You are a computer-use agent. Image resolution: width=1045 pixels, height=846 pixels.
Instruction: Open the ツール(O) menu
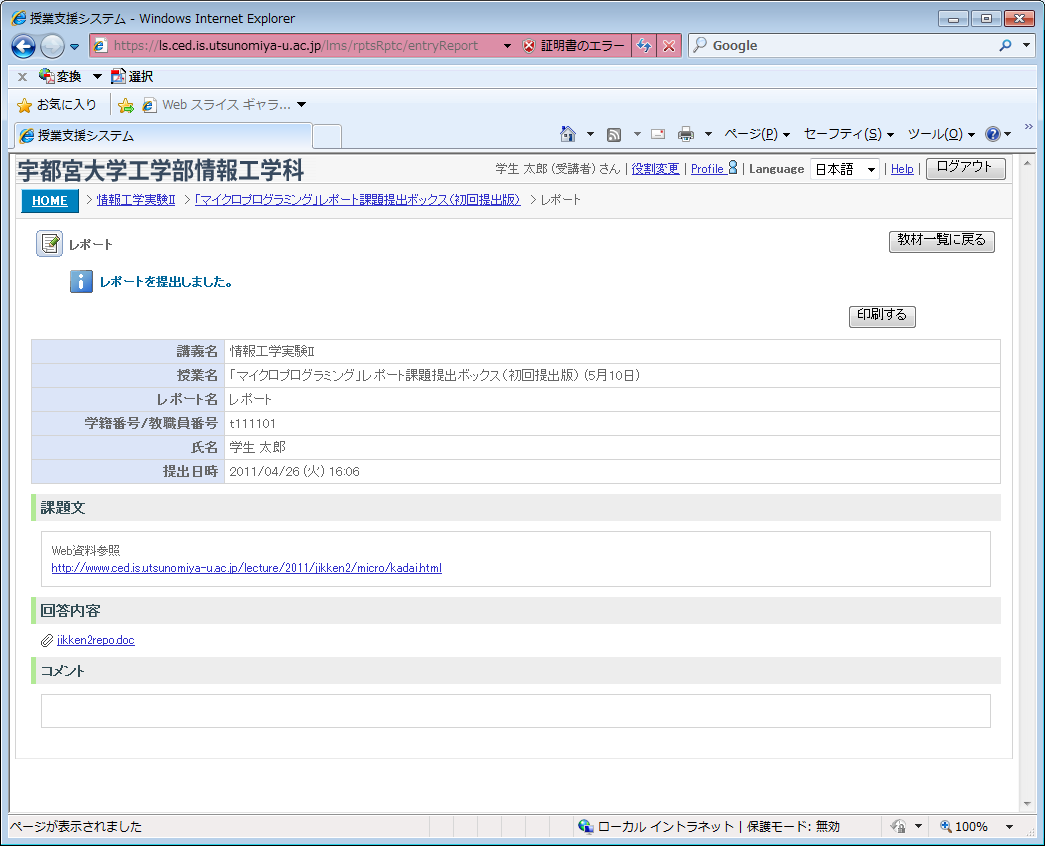point(940,134)
